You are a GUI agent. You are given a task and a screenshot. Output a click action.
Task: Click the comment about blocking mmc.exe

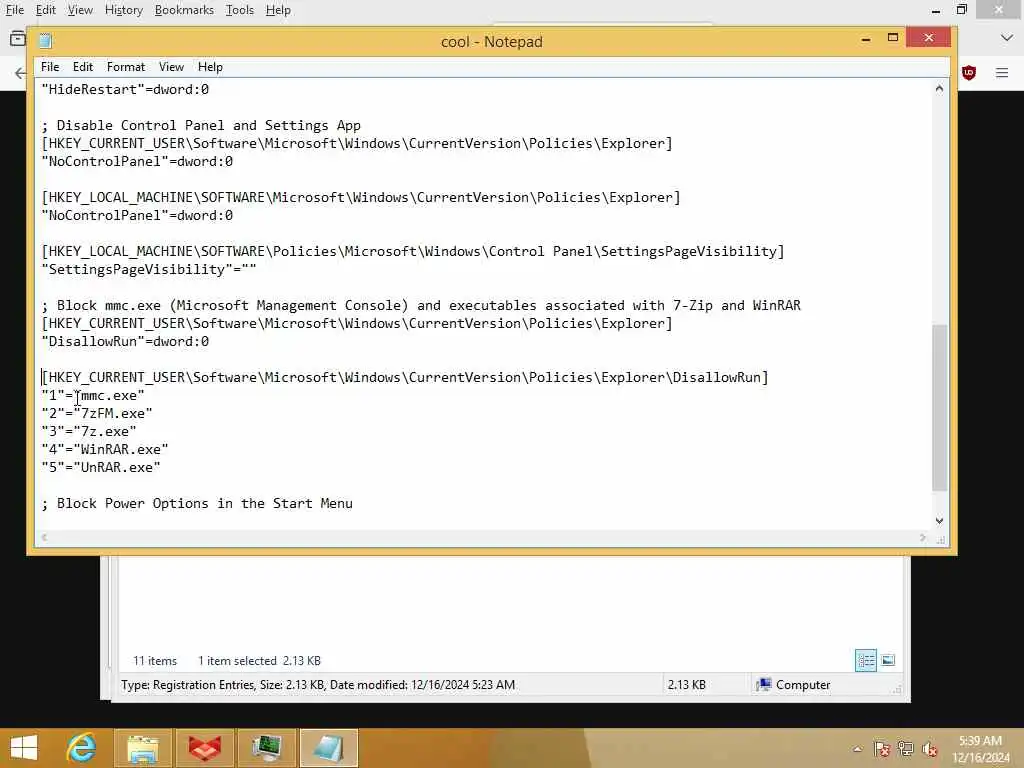coord(421,306)
